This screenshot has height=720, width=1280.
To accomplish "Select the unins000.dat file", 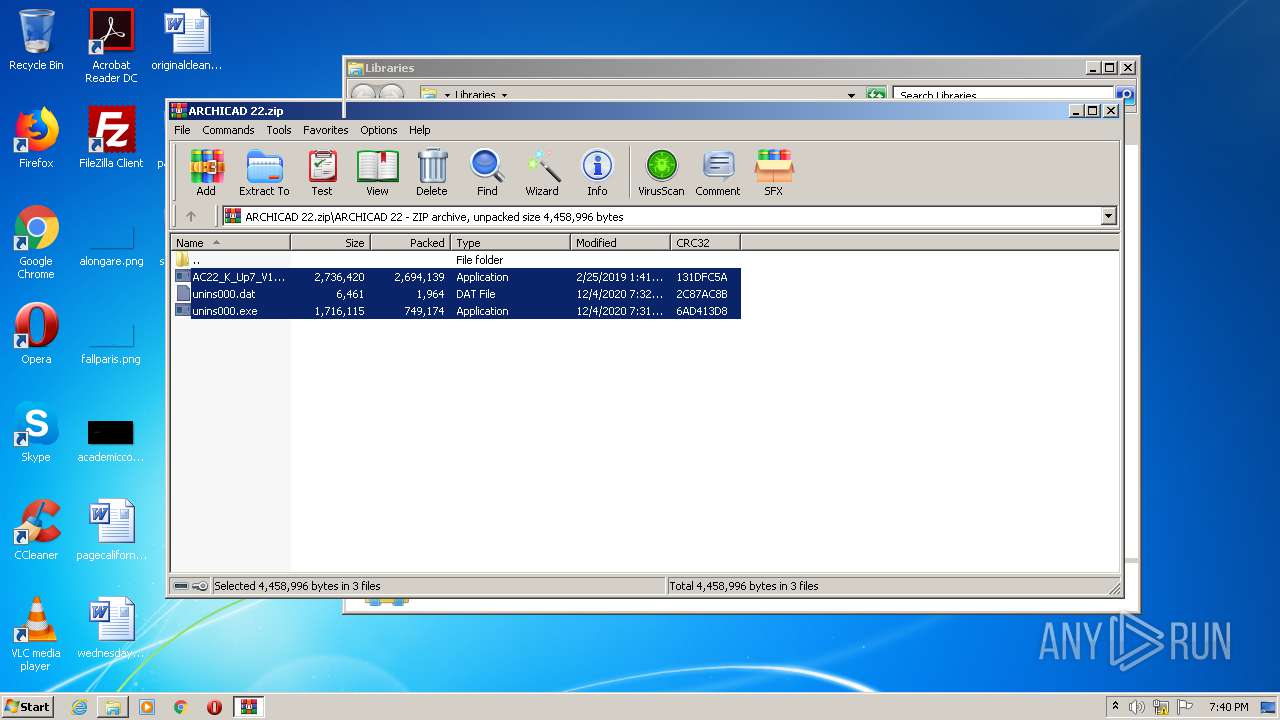I will 456,294.
